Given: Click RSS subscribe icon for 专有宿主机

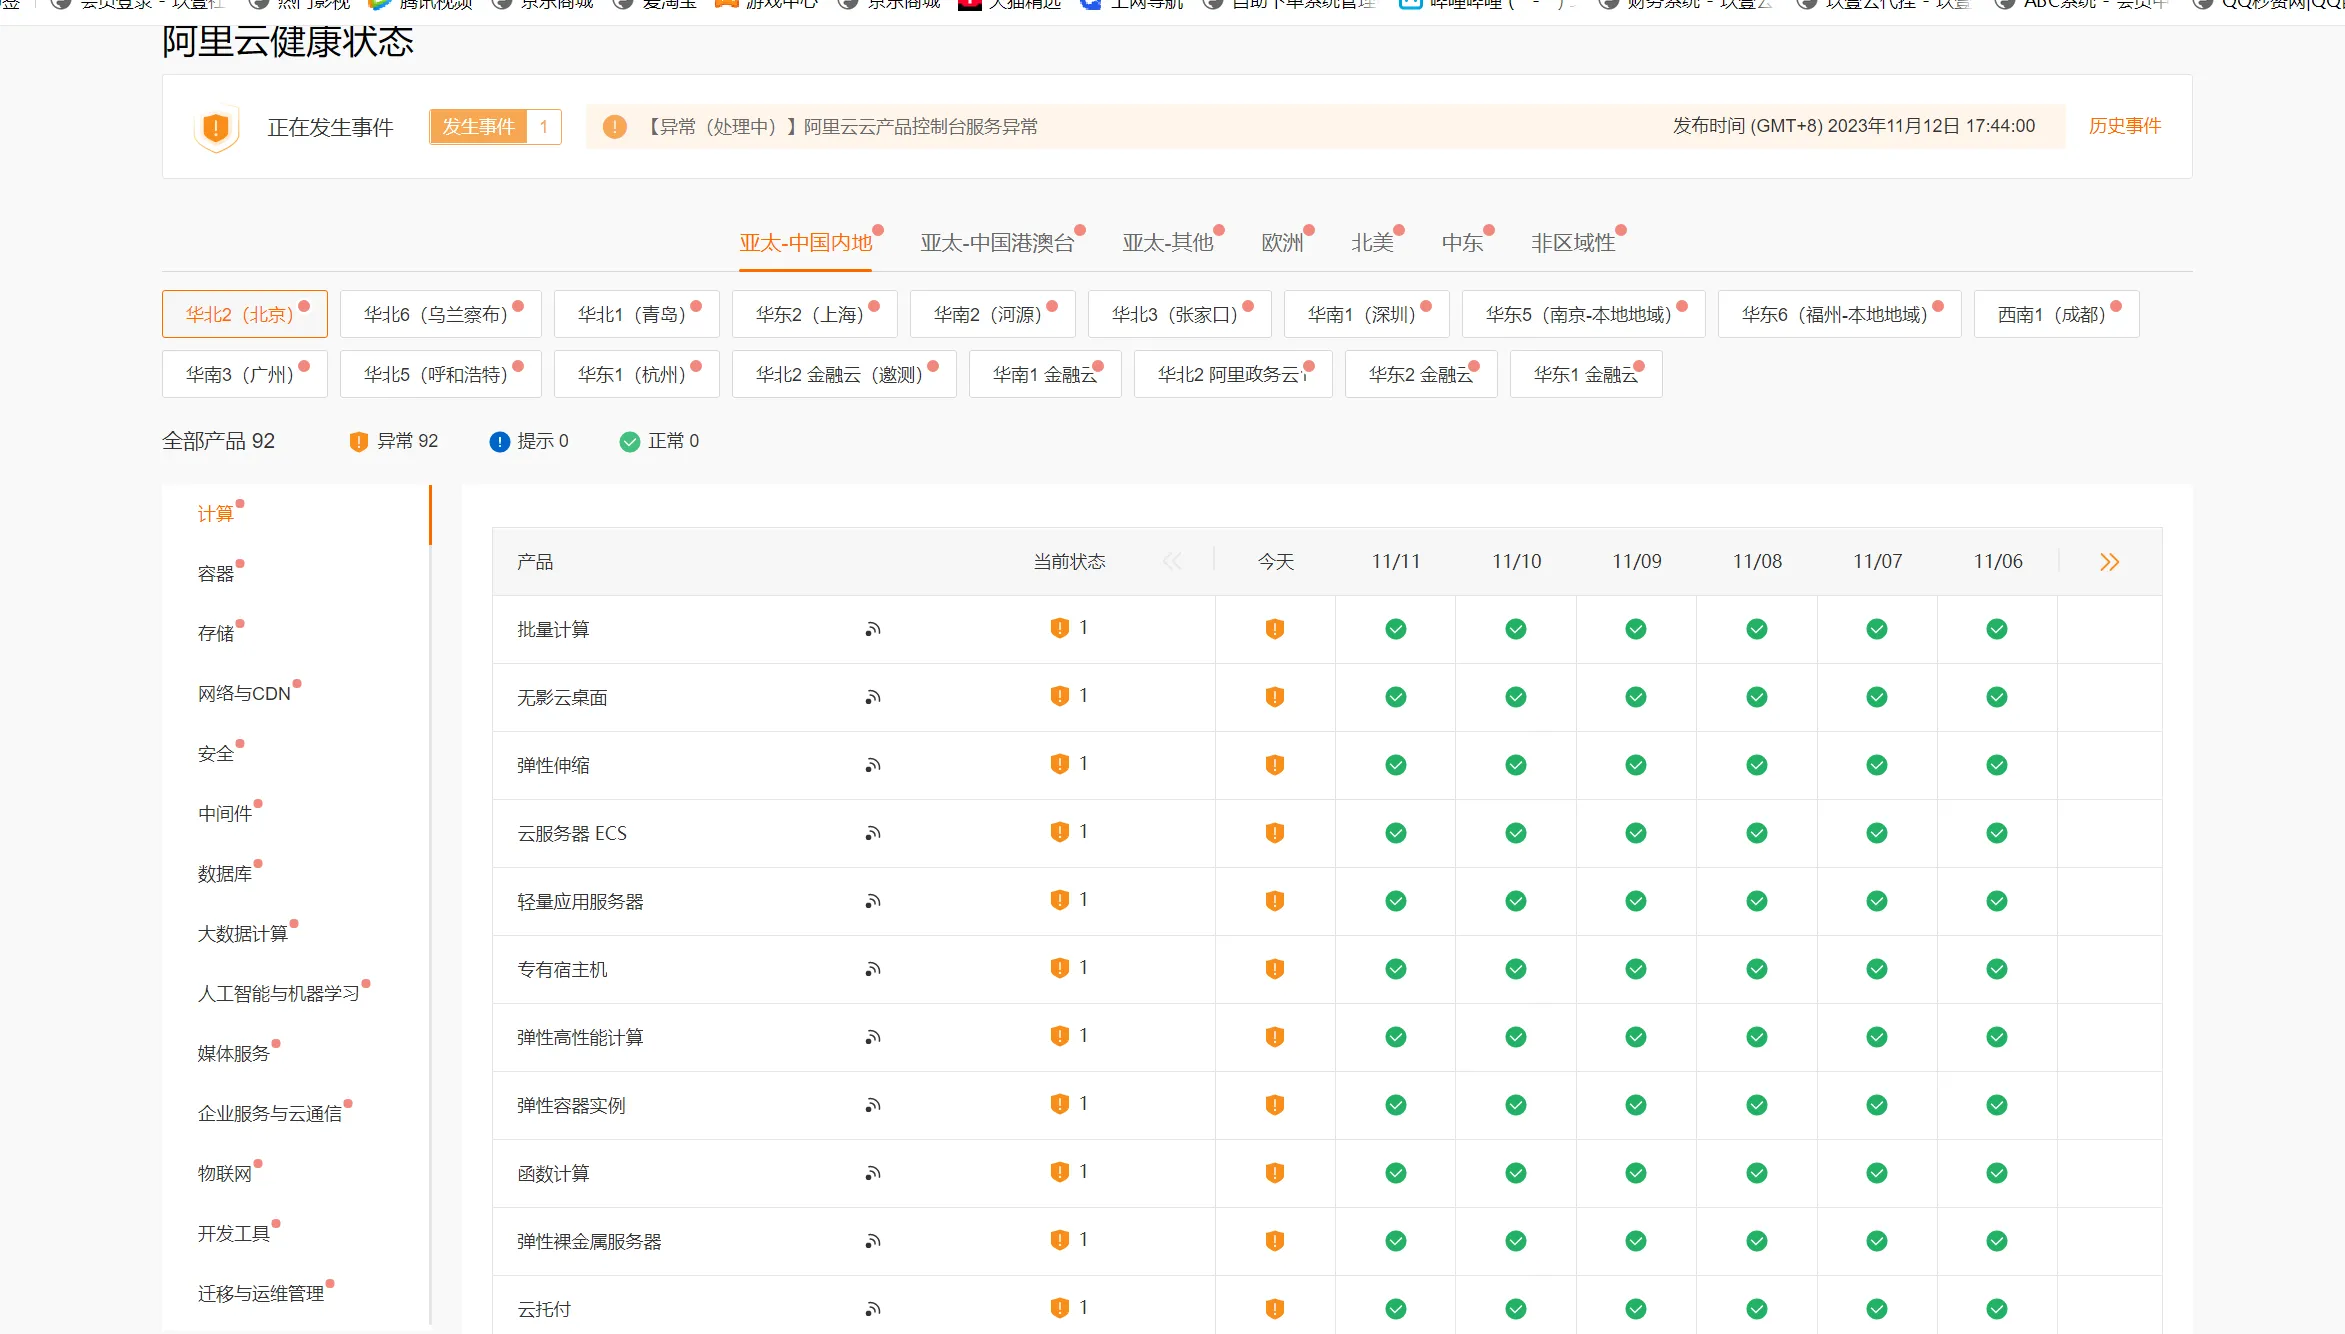Looking at the screenshot, I should pyautogui.click(x=873, y=969).
